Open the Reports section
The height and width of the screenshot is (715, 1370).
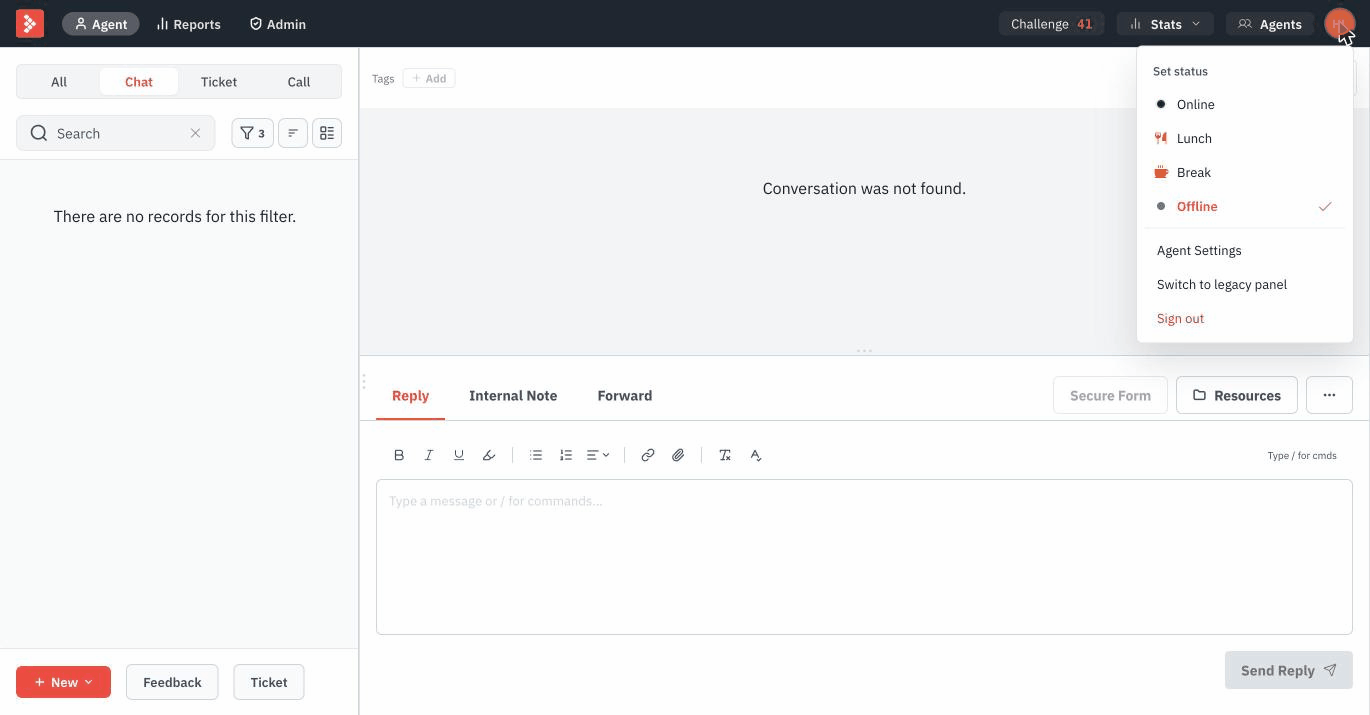(188, 24)
